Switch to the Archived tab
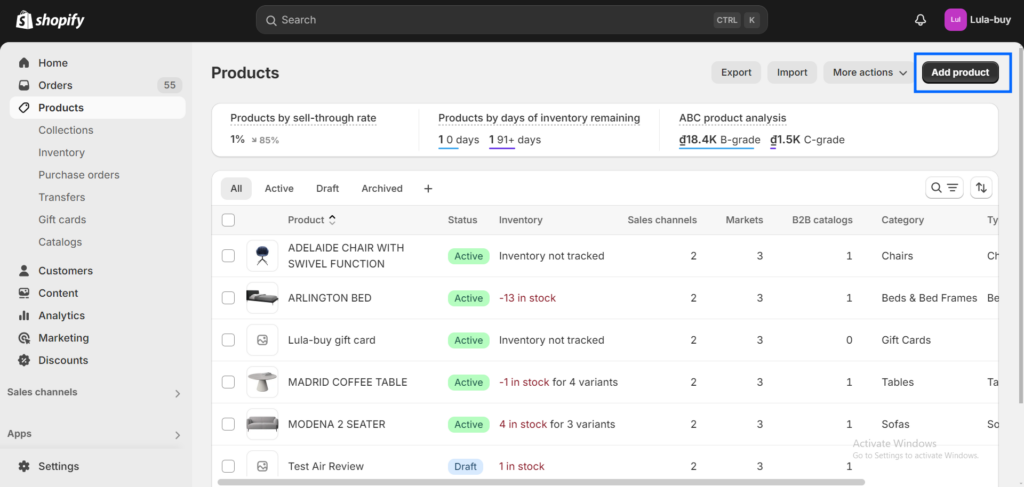The width and height of the screenshot is (1024, 487). coord(382,189)
